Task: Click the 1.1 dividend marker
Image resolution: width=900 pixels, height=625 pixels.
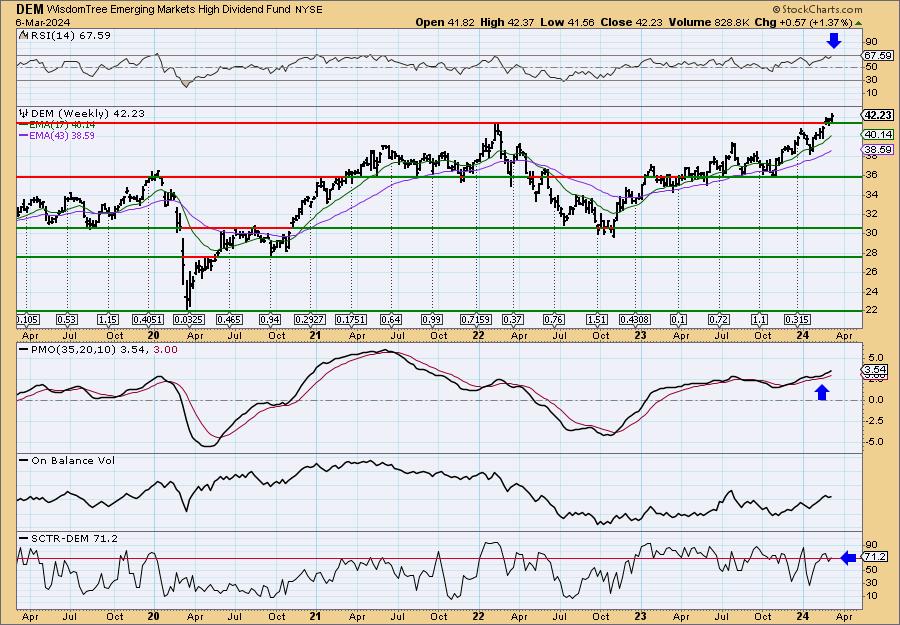Action: (759, 320)
